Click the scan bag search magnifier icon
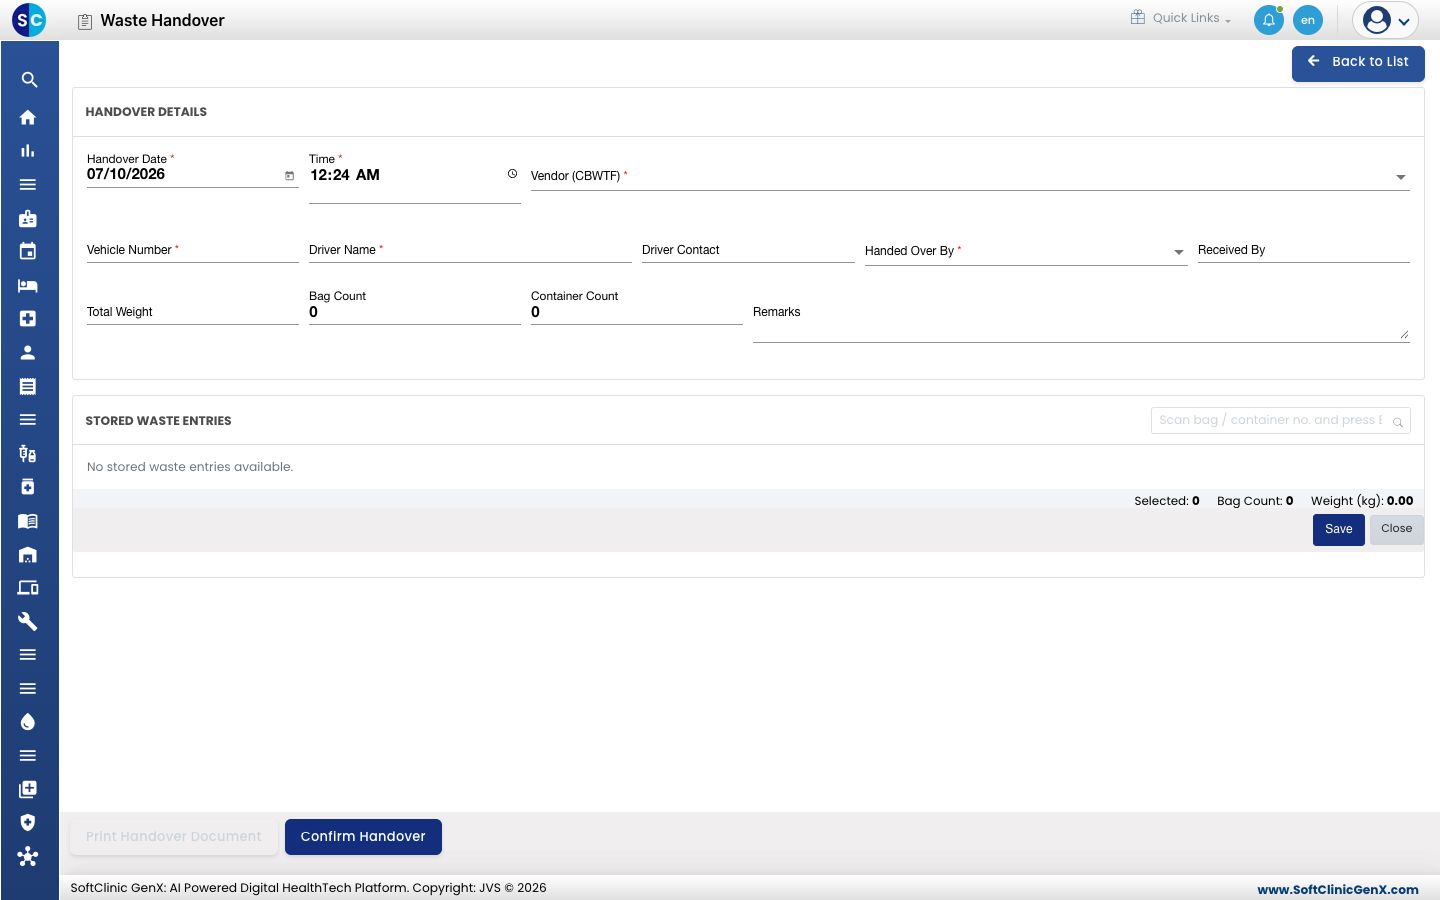The image size is (1440, 900). 1398,422
